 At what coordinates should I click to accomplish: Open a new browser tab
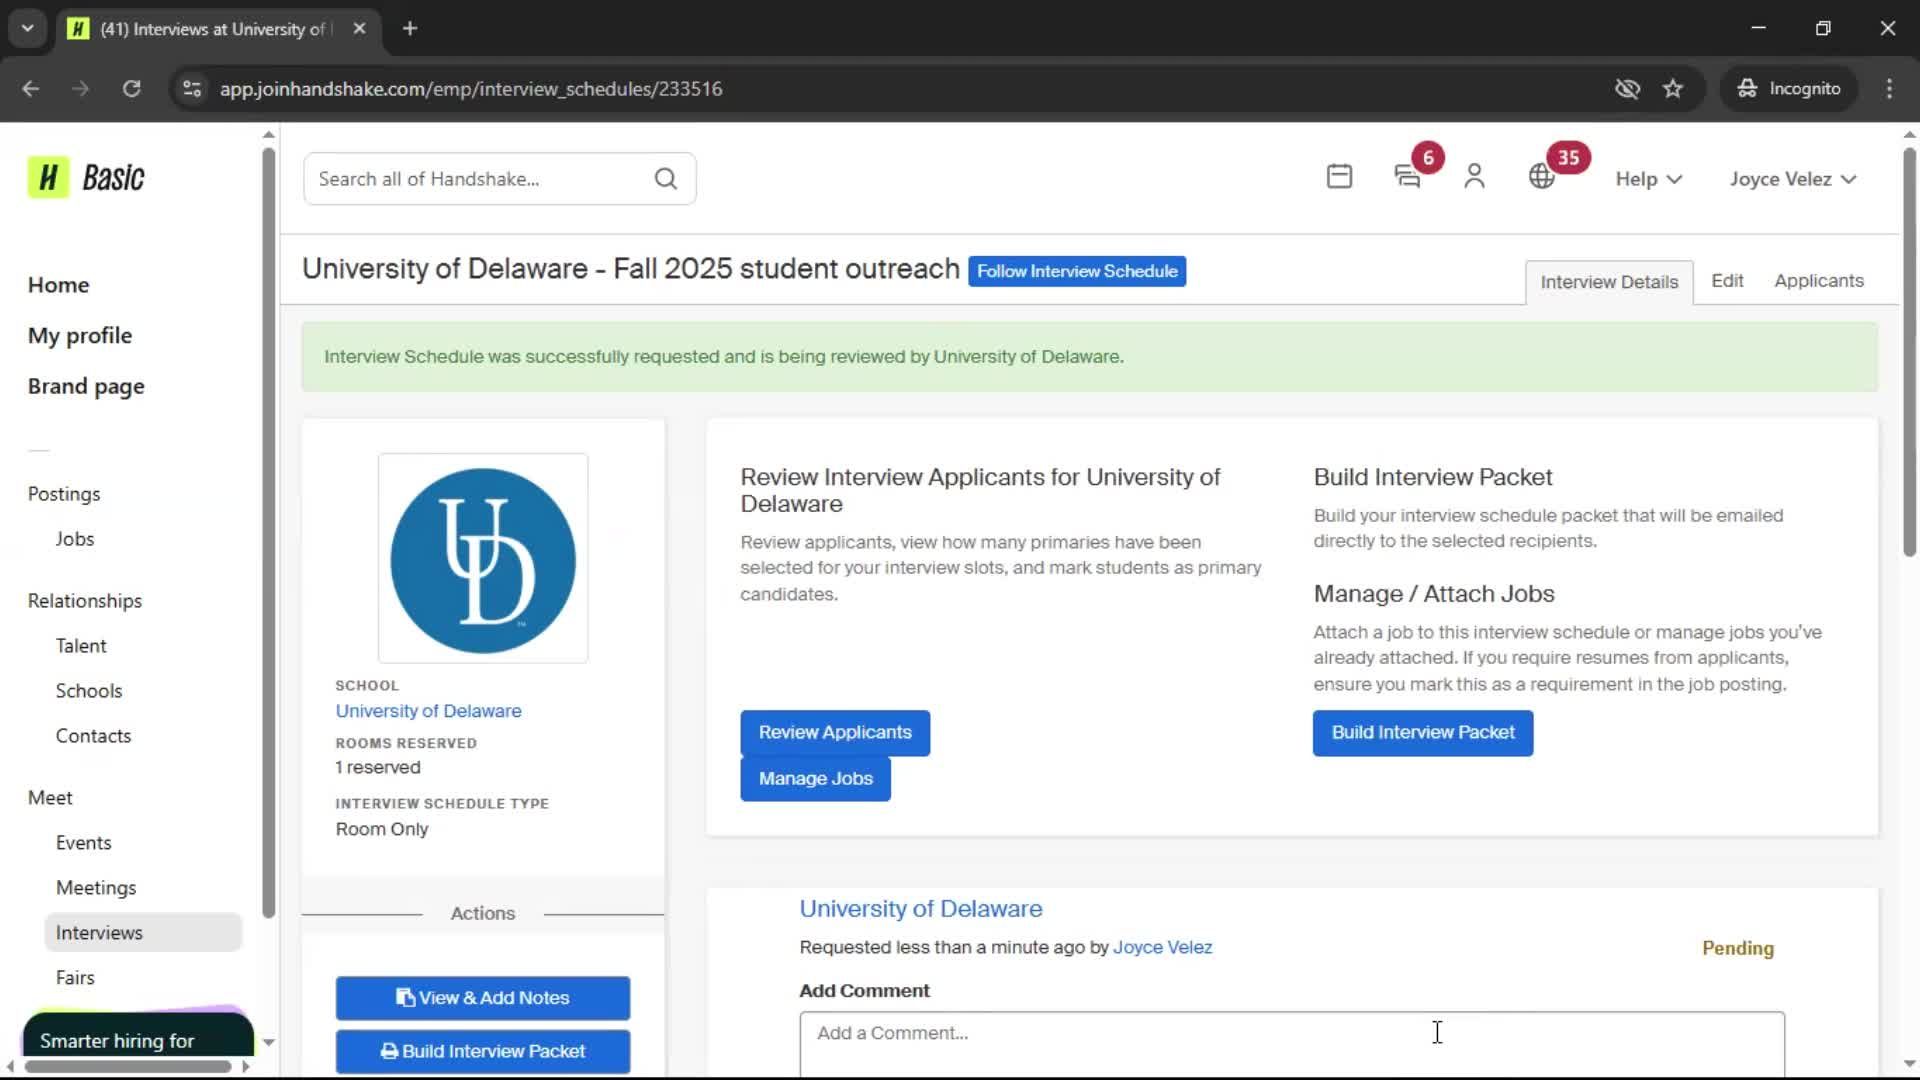click(409, 29)
